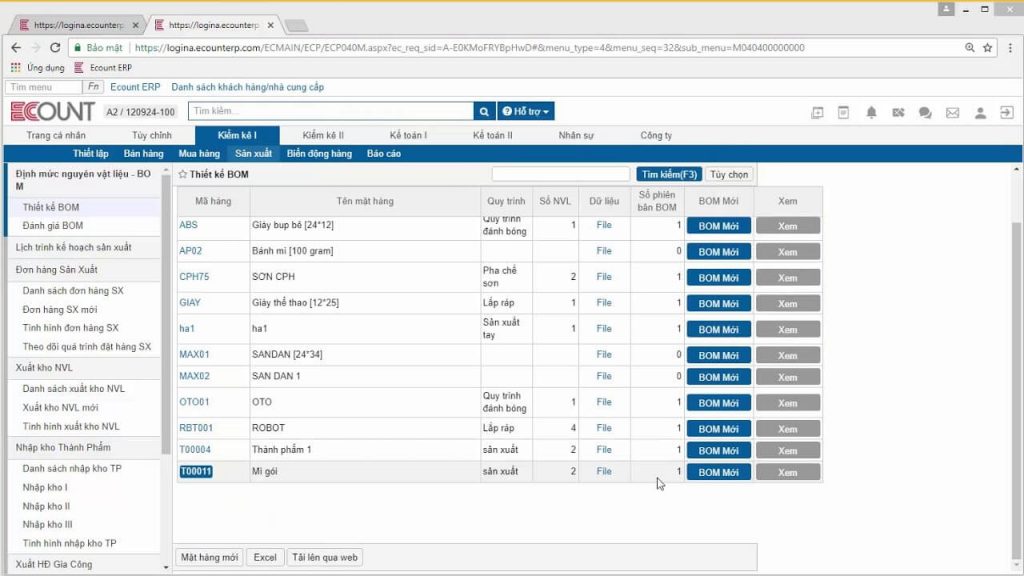Open the Báo cáo submenu

(x=384, y=153)
